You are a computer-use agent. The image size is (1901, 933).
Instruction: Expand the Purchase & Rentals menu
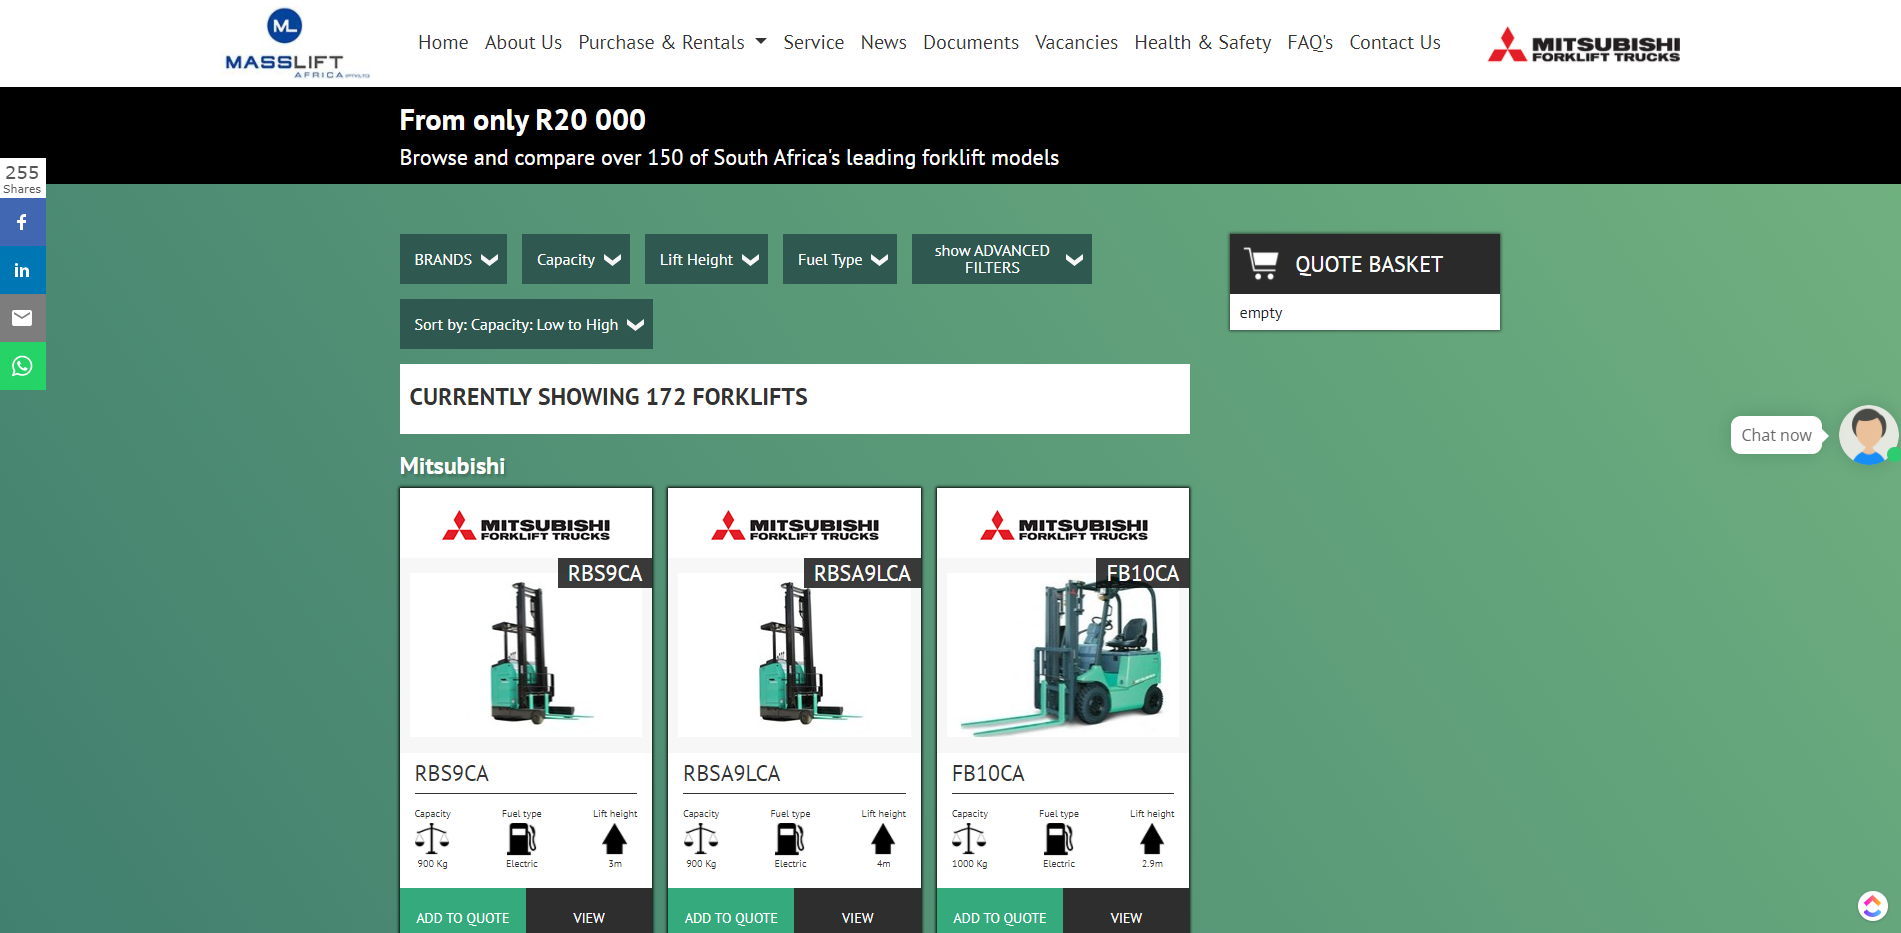point(672,42)
